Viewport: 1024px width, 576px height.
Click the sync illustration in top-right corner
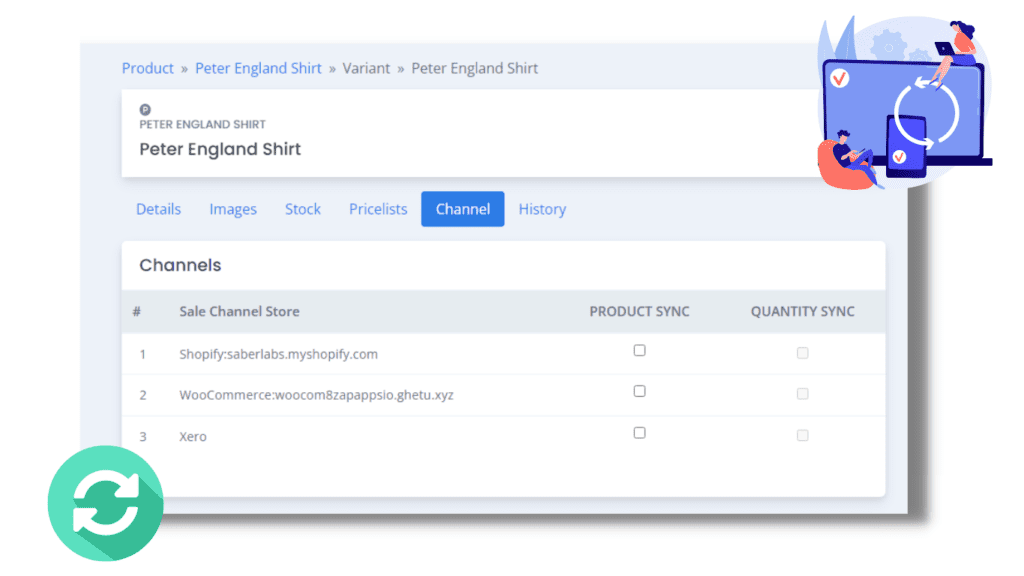[904, 103]
